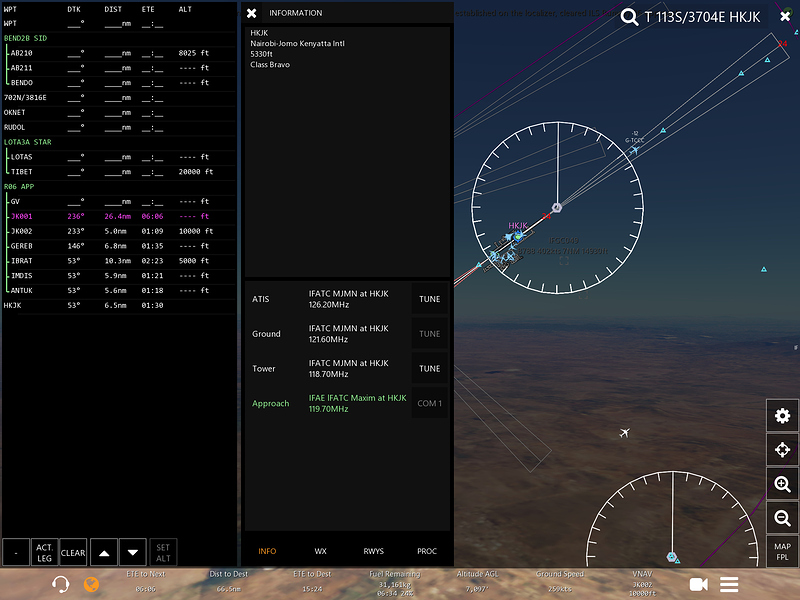
Task: Tune the ATIS frequency 126.20MHz
Action: point(430,299)
